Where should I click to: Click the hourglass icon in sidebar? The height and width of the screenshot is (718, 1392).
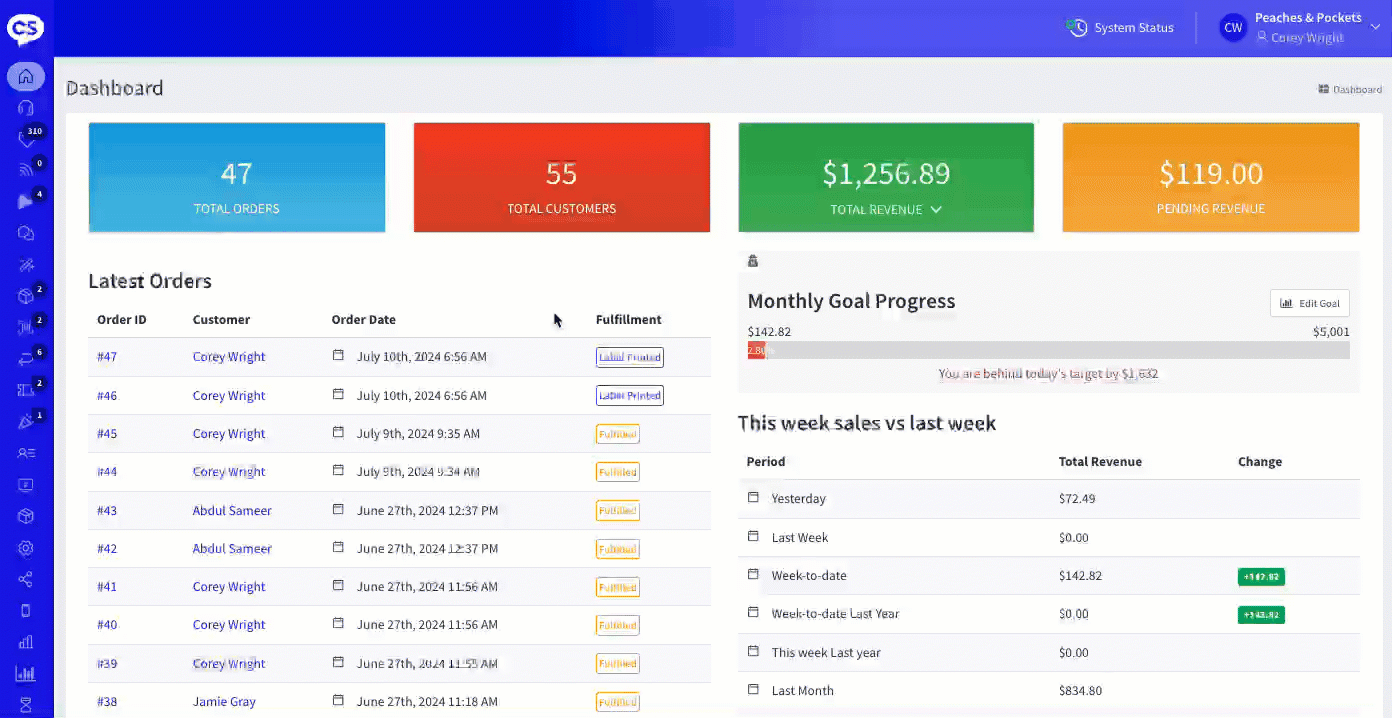click(x=26, y=704)
